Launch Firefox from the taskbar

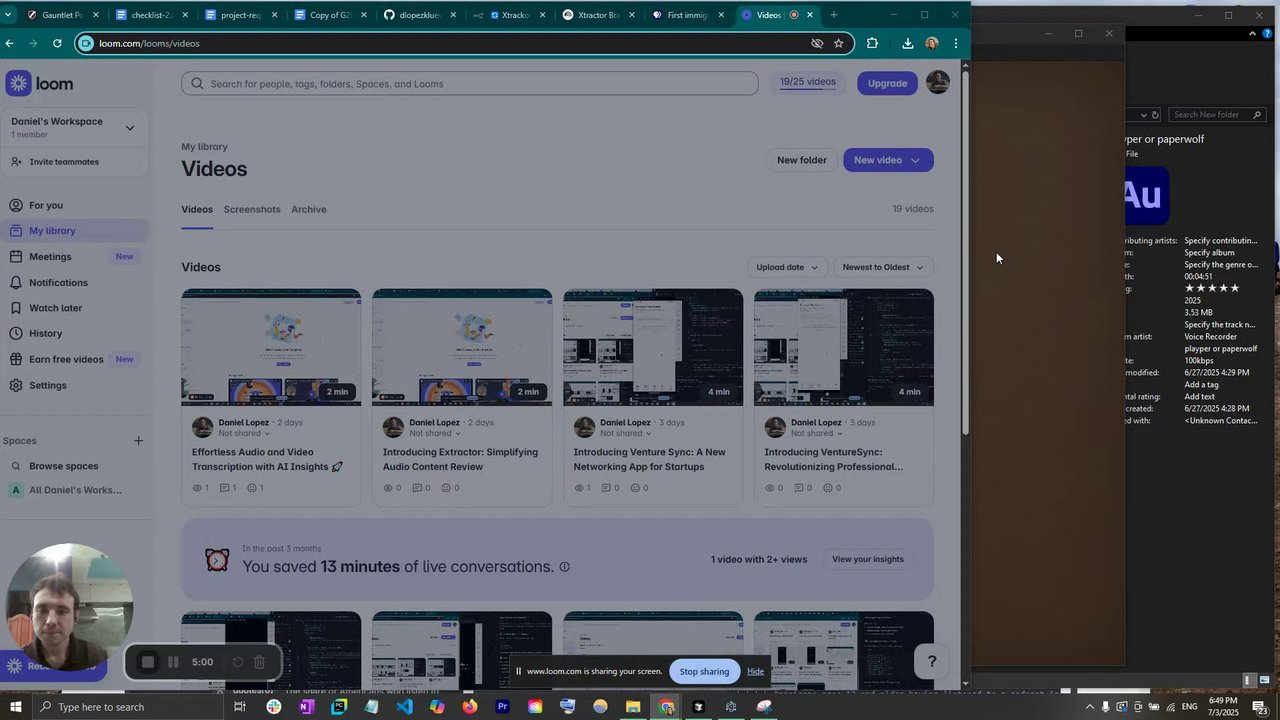tap(470, 707)
